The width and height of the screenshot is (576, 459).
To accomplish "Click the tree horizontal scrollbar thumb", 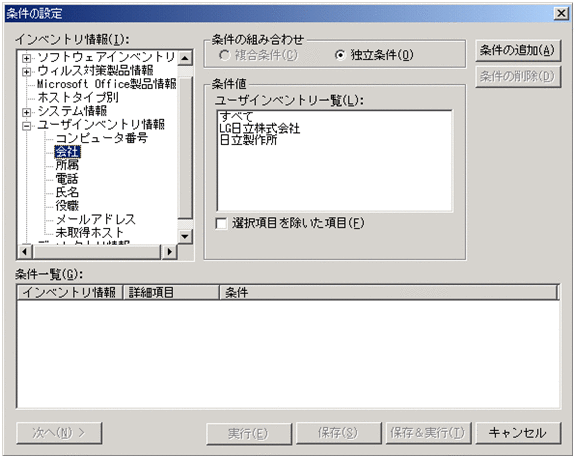I will click(x=97, y=252).
